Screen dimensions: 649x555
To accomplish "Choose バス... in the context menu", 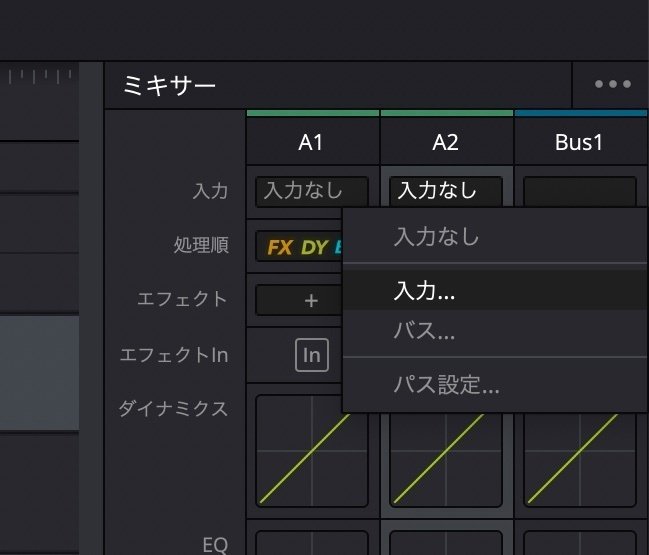I will click(424, 330).
